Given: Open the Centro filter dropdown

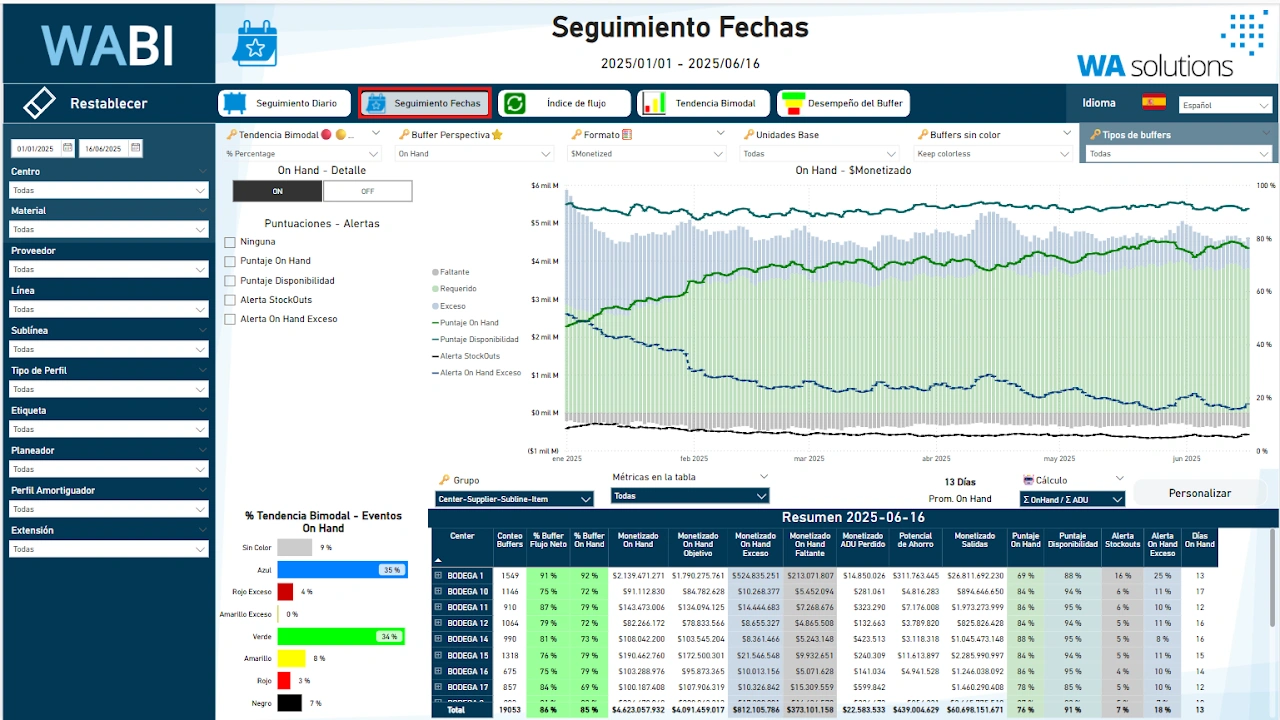Looking at the screenshot, I should point(108,190).
